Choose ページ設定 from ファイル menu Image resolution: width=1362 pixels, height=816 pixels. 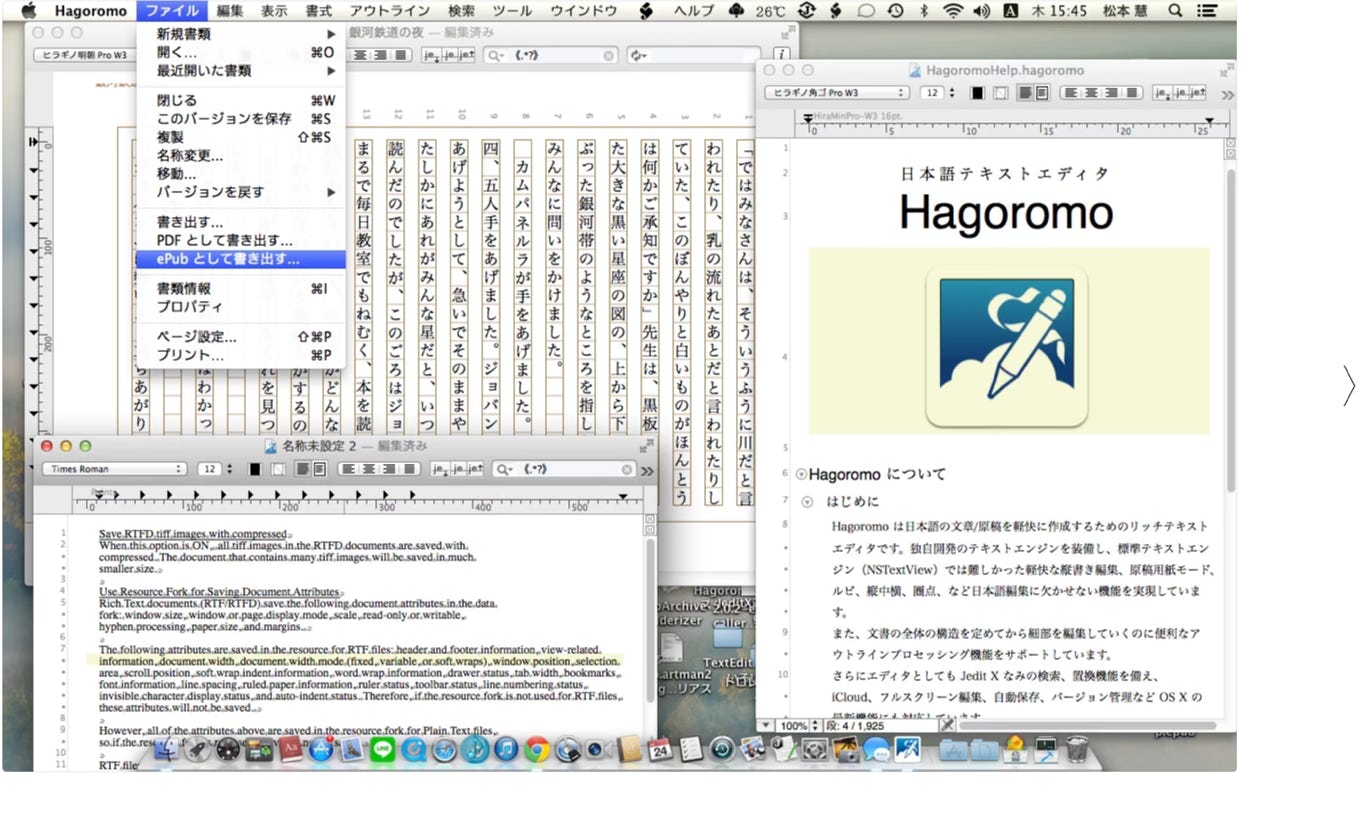[x=241, y=336]
